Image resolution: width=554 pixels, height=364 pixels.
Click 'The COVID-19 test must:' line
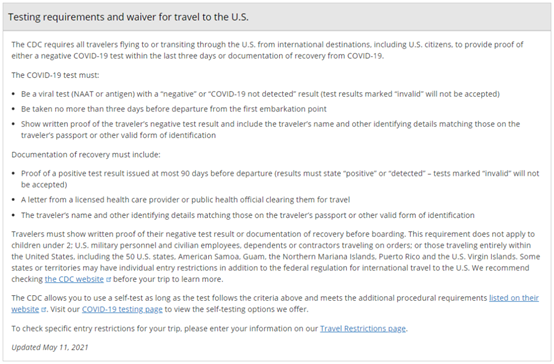tap(55, 75)
